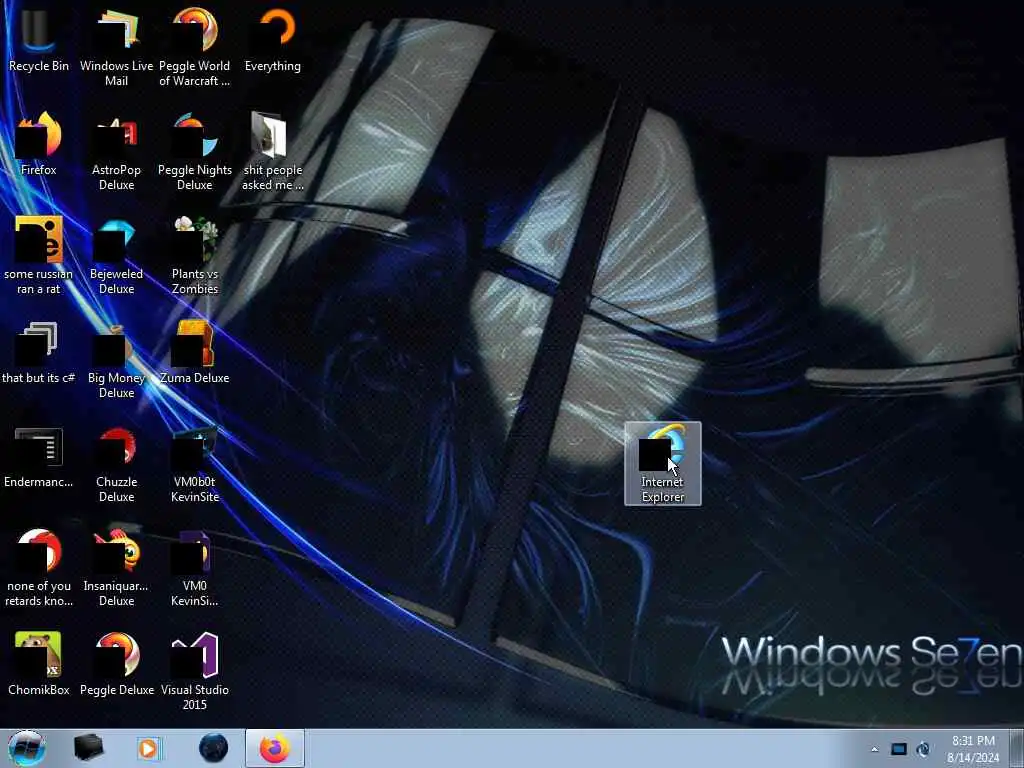The height and width of the screenshot is (768, 1024).
Task: Select the Recycle Bin desktop icon
Action: pyautogui.click(x=39, y=39)
